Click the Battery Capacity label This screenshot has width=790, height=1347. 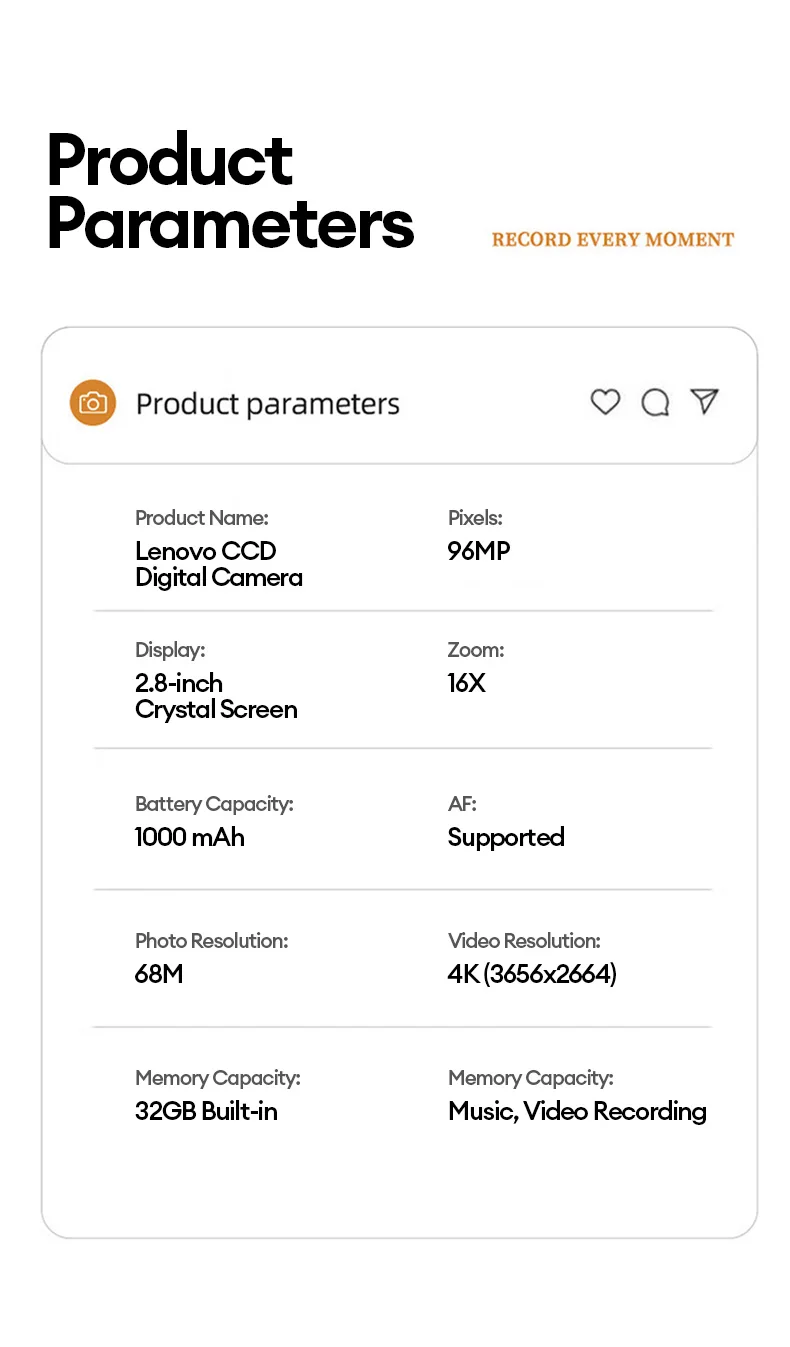click(x=213, y=804)
